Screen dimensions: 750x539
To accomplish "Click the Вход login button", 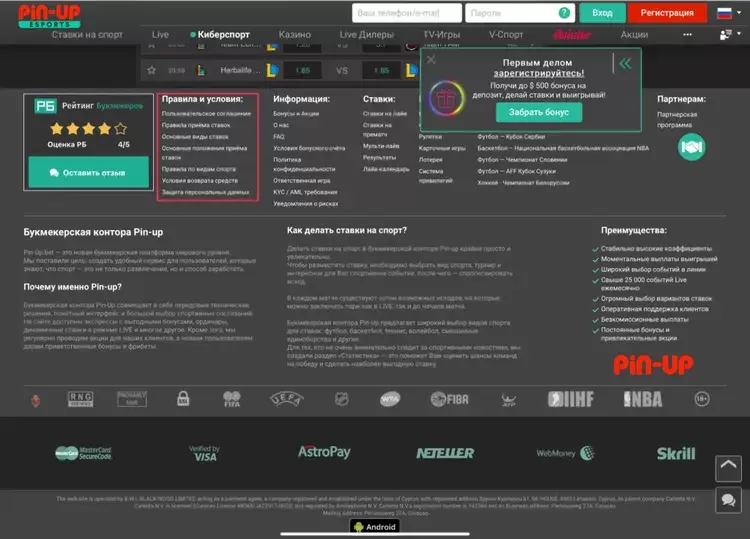I will [602, 13].
